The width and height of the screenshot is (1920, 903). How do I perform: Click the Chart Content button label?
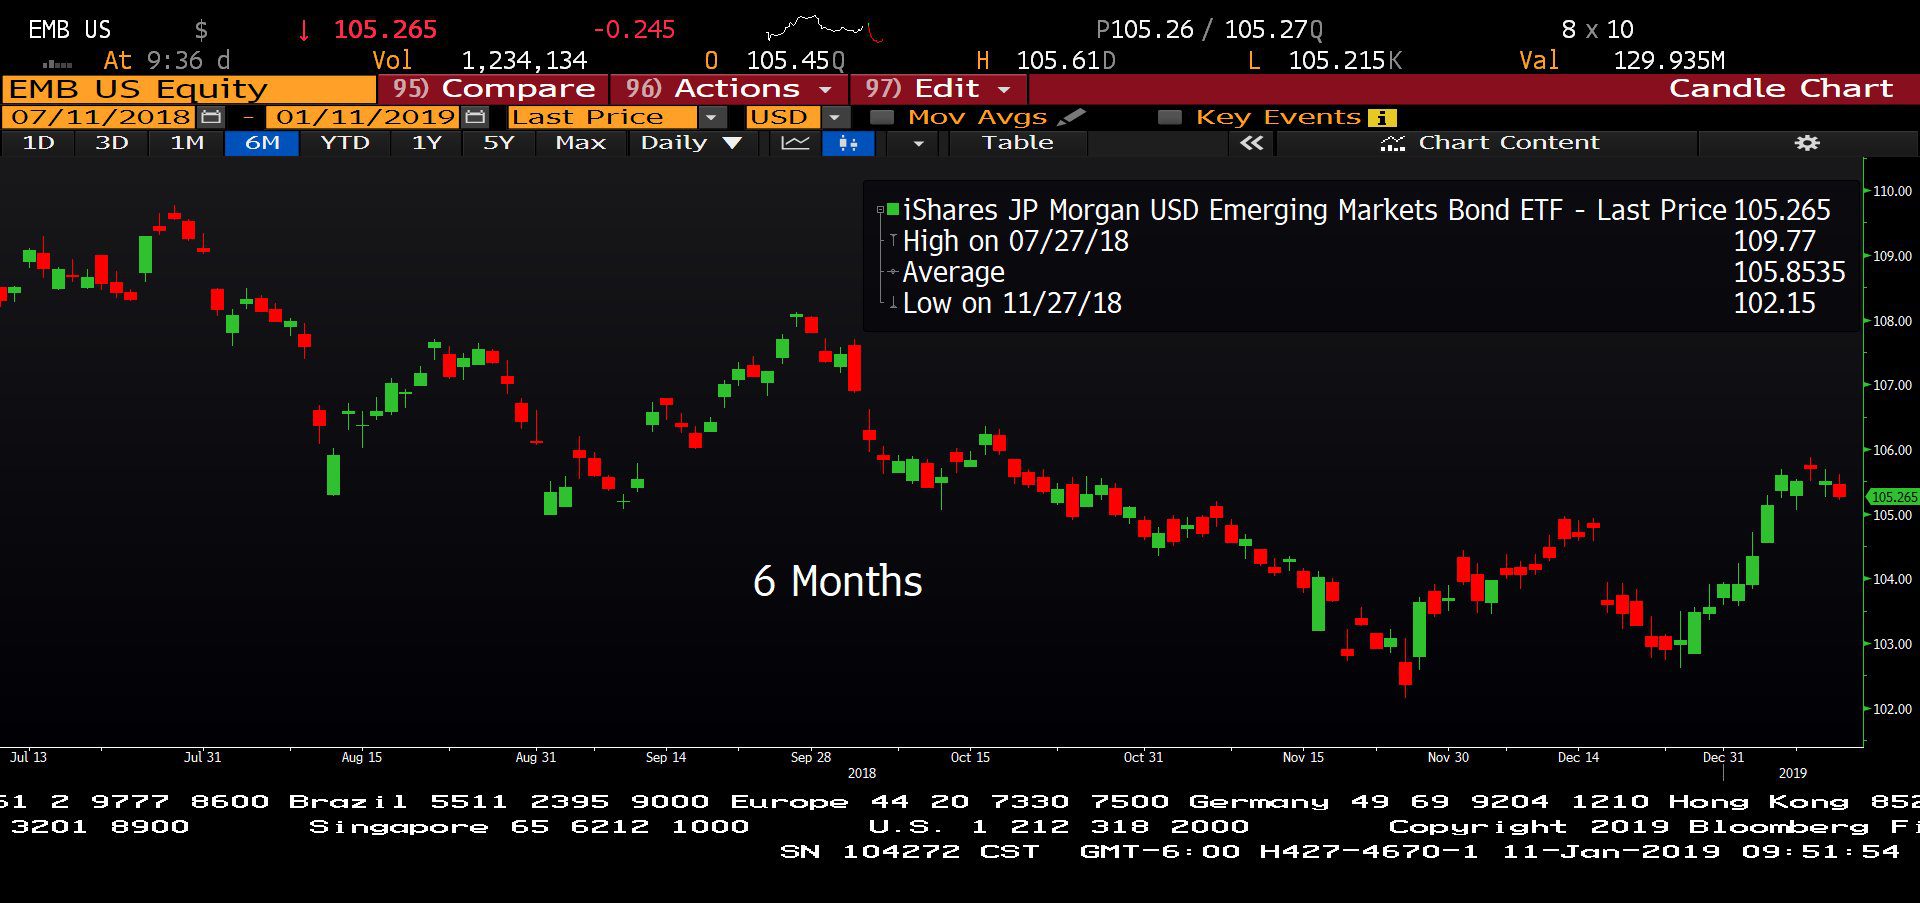pyautogui.click(x=1508, y=143)
